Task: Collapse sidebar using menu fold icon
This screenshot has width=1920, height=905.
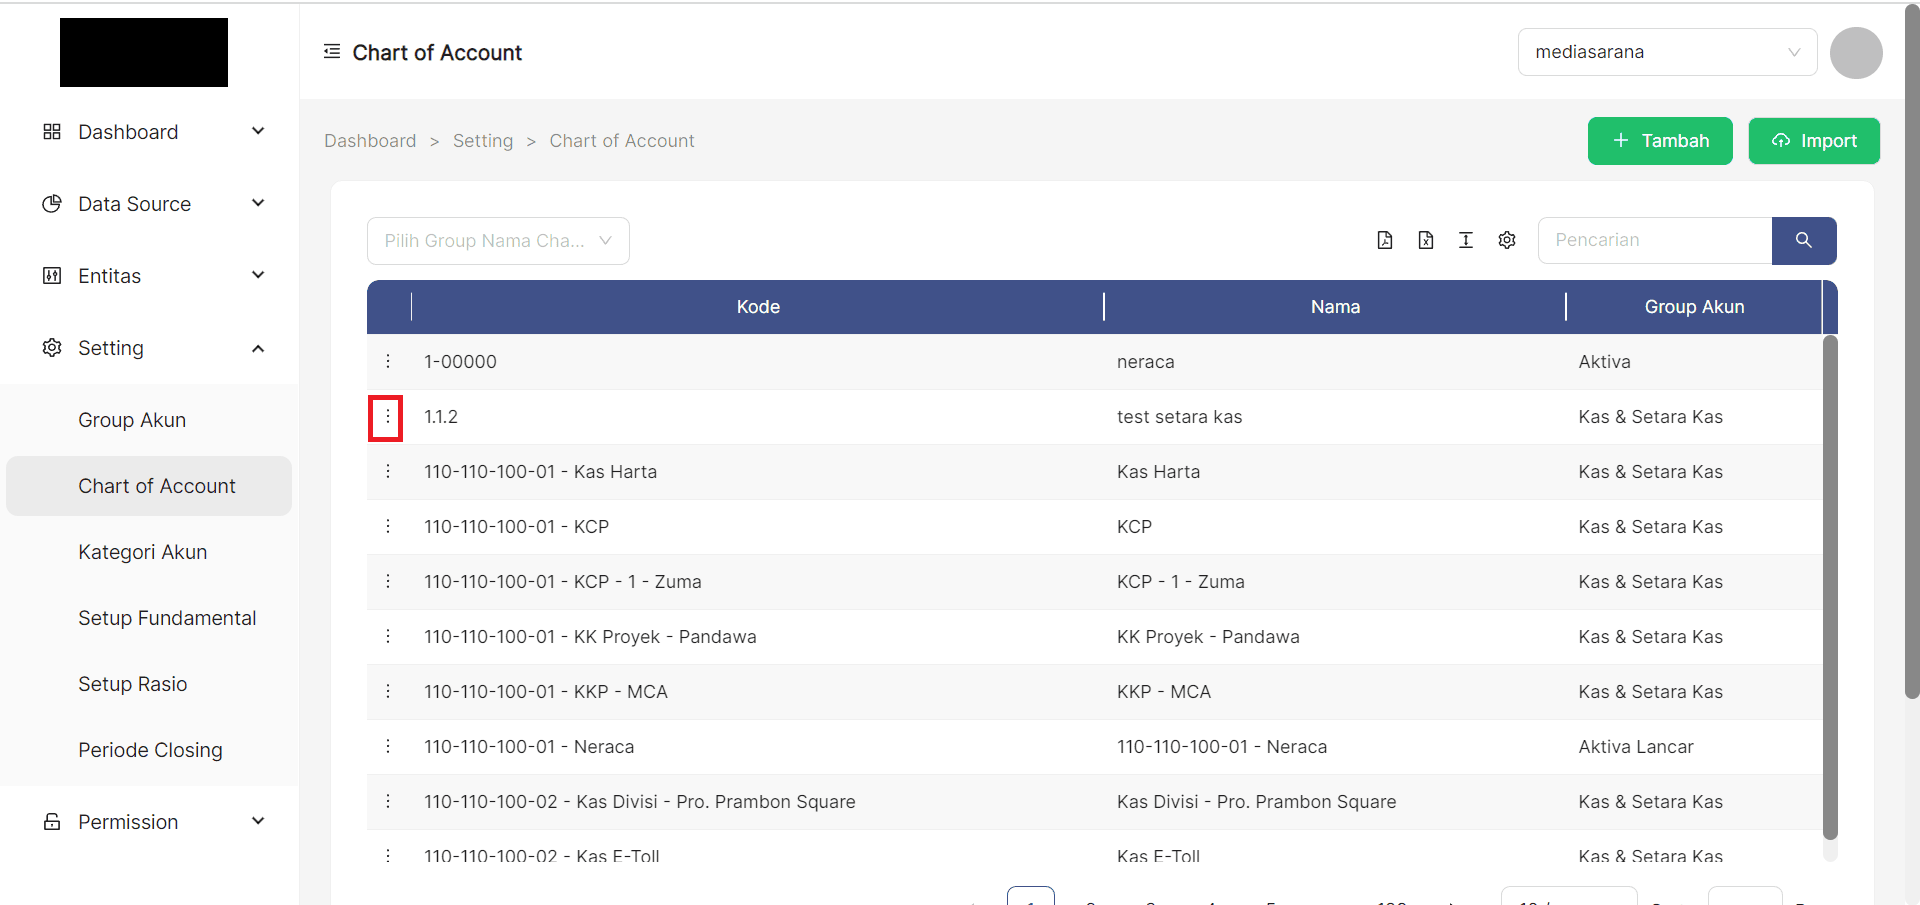Action: point(332,52)
